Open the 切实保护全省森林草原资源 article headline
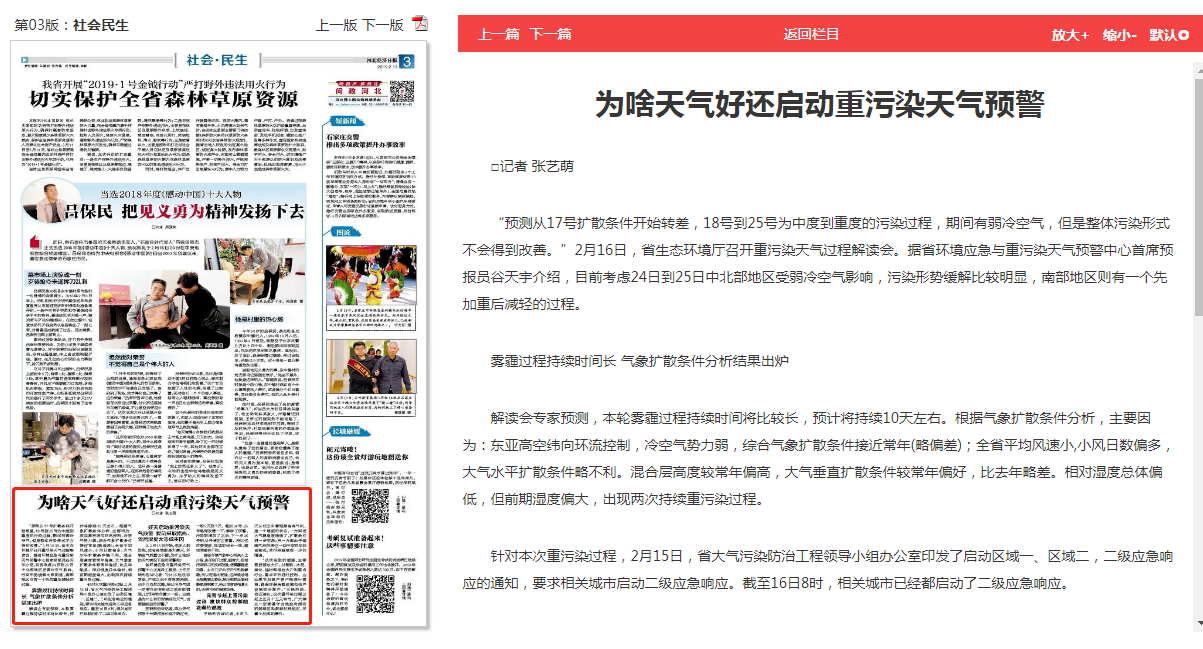Viewport: 1203px width, 649px height. (x=164, y=98)
